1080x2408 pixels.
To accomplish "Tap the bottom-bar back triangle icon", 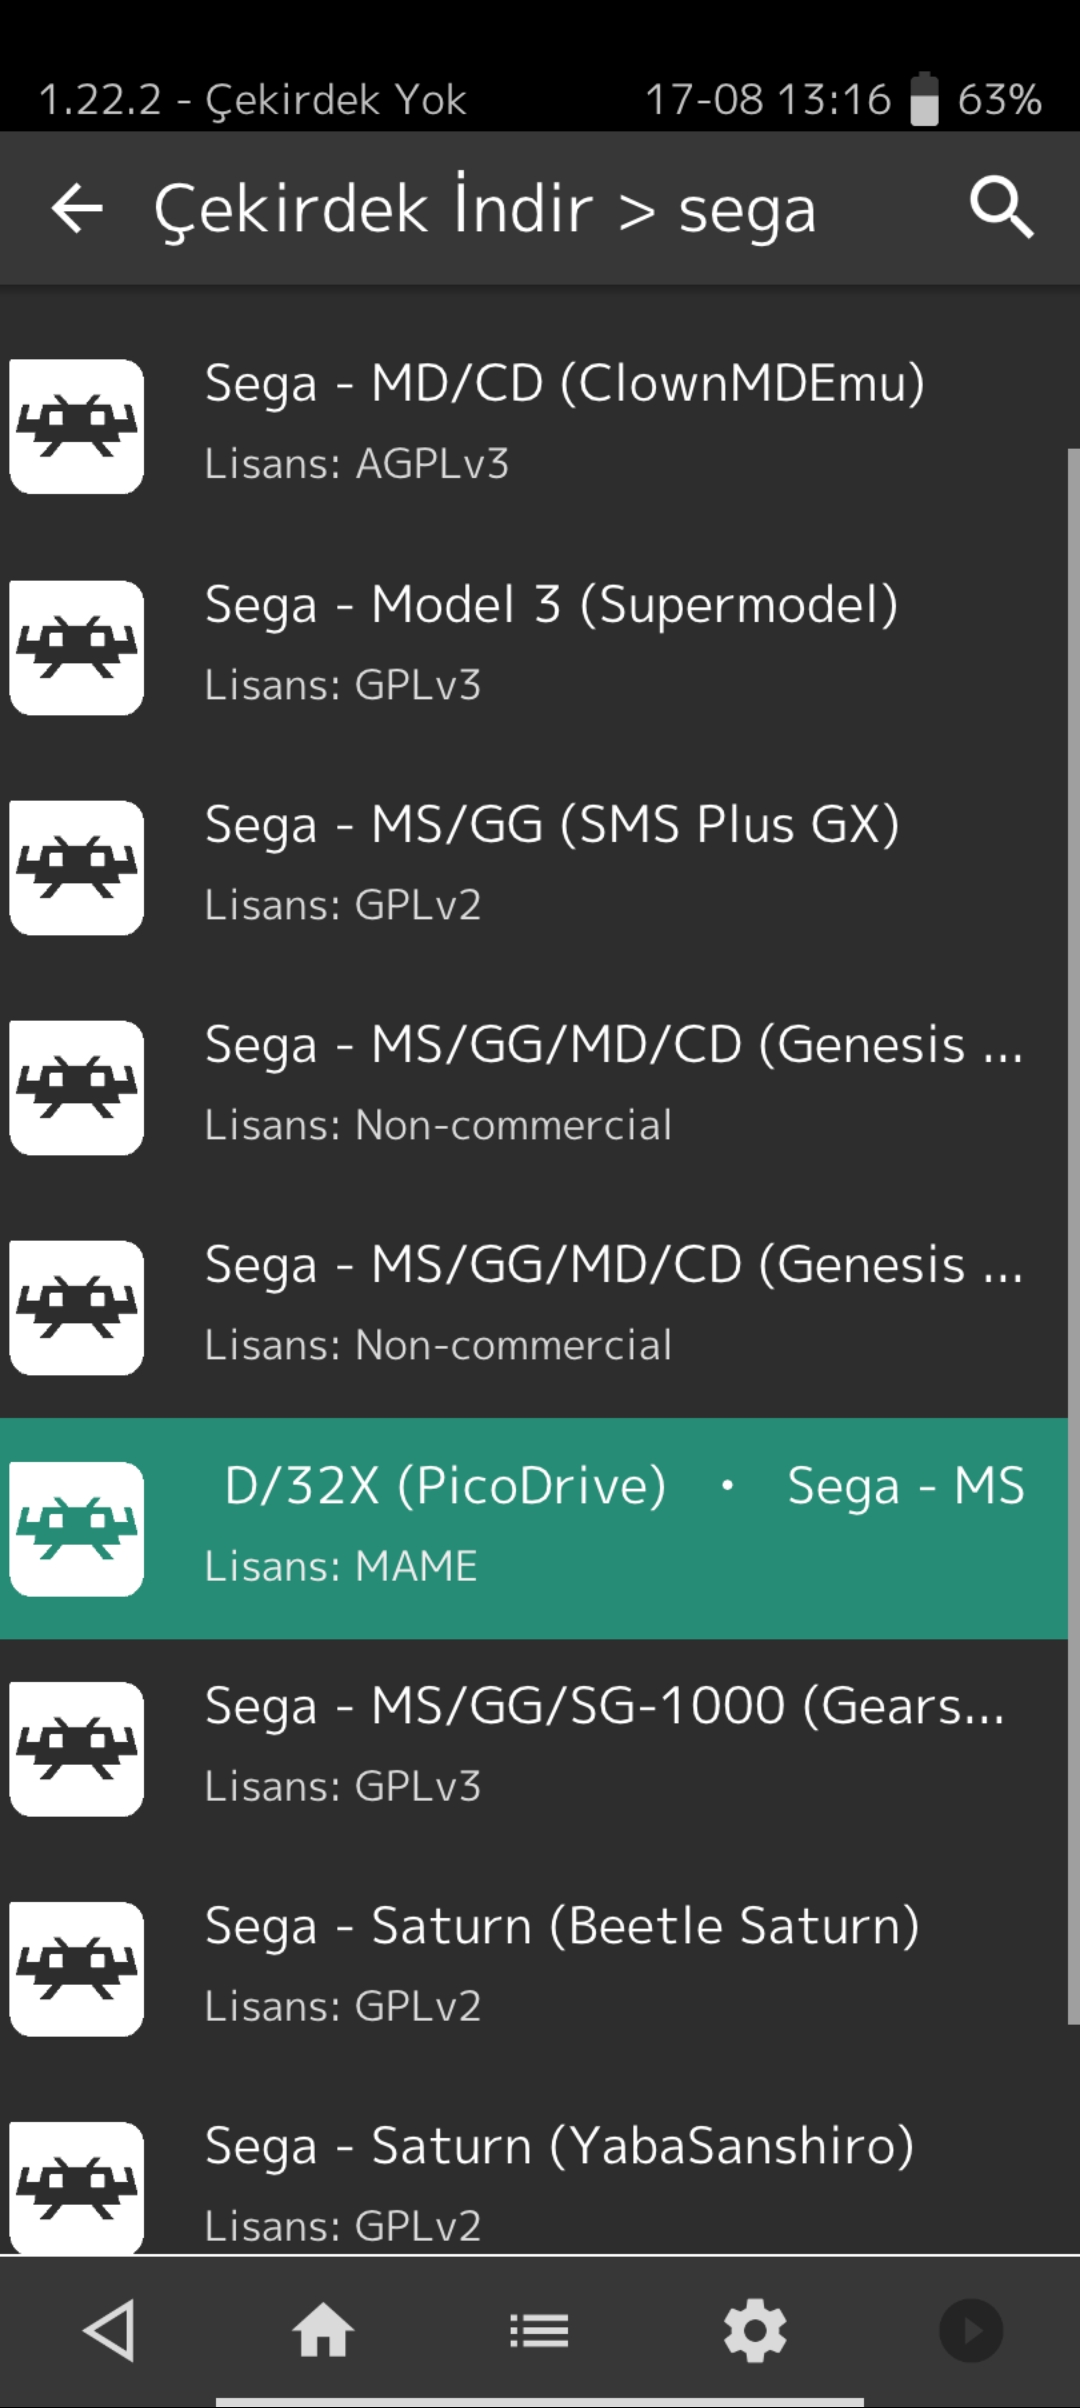I will [108, 2330].
